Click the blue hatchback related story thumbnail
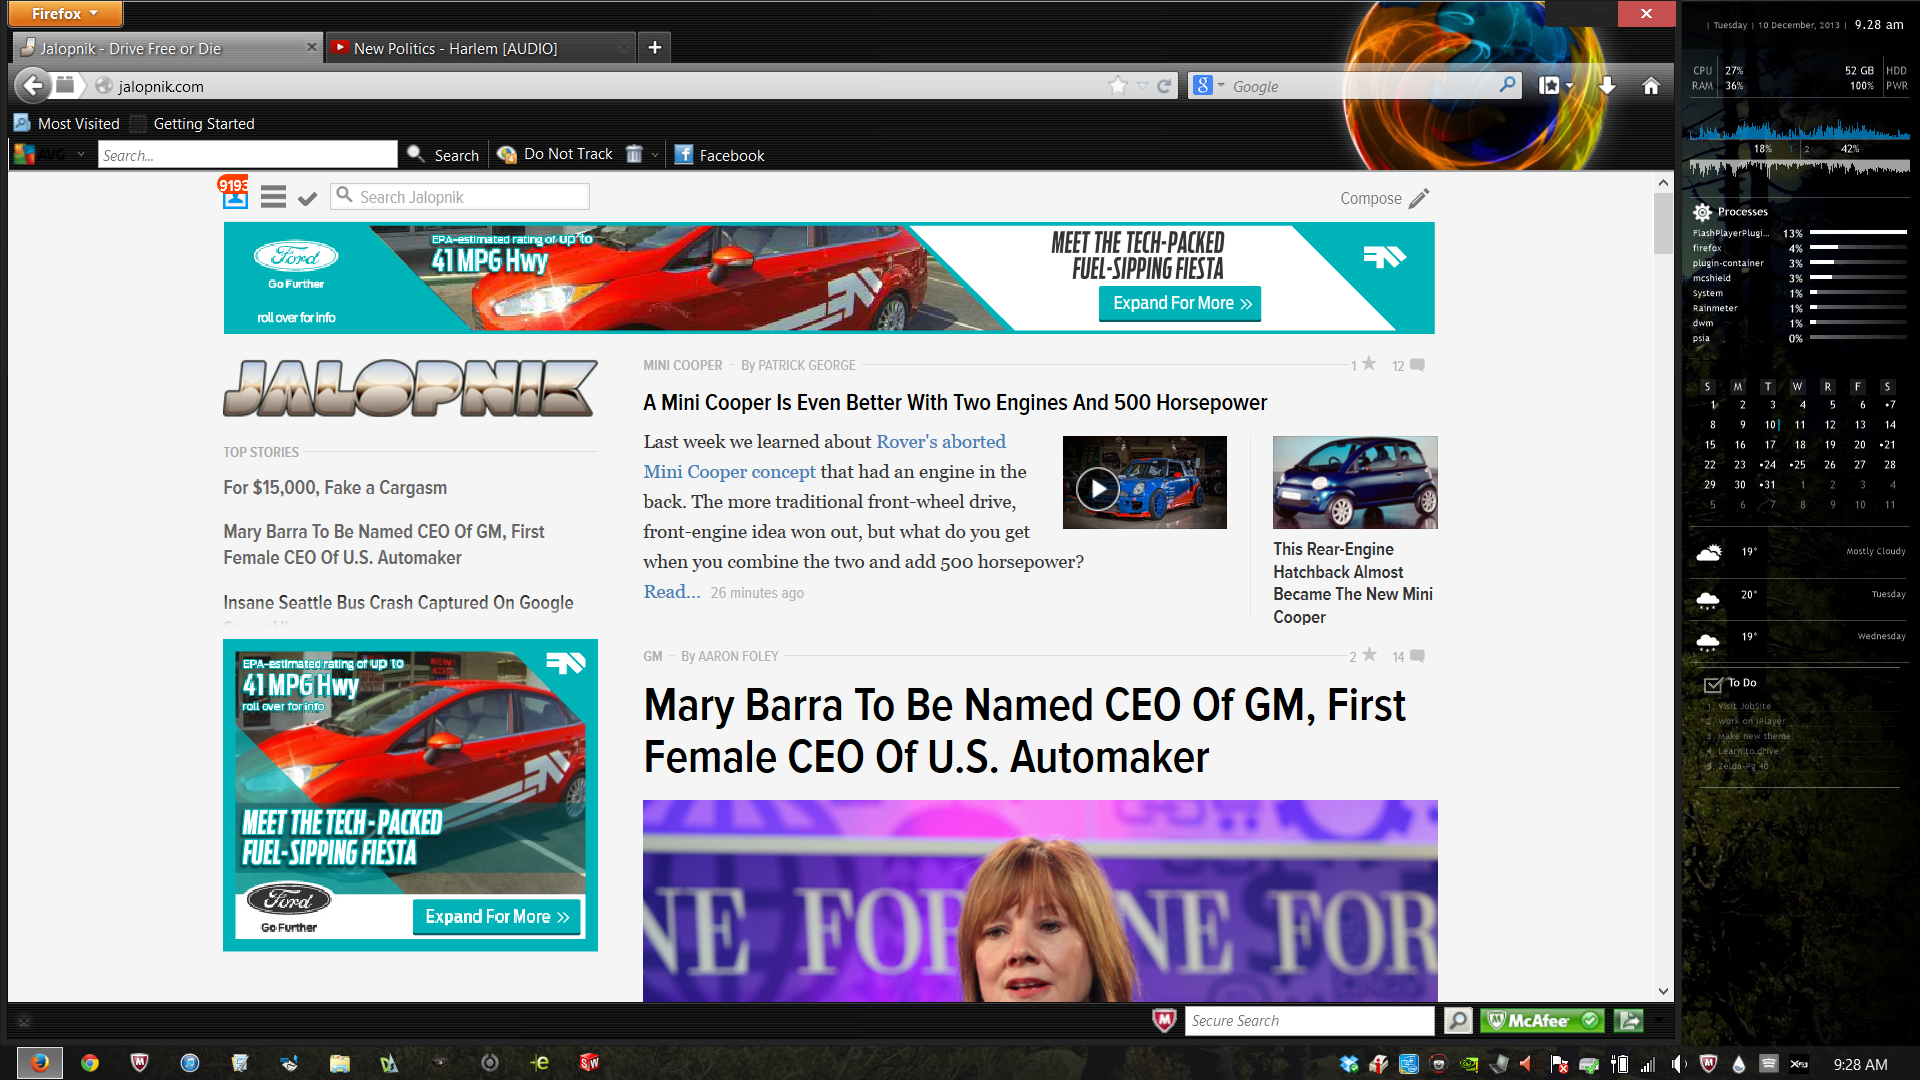 point(1355,482)
